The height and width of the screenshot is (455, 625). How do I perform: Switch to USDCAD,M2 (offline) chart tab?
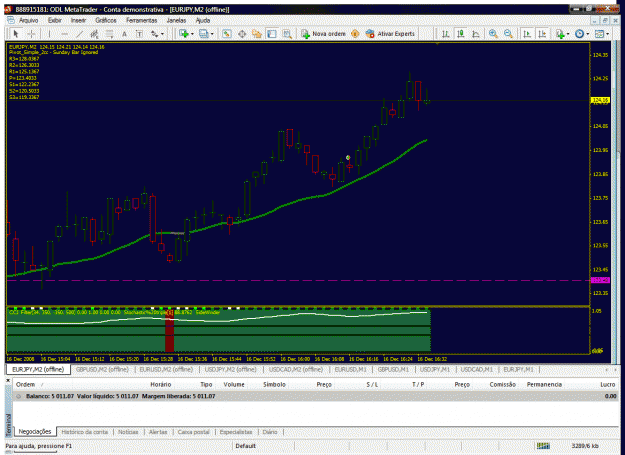[x=295, y=369]
